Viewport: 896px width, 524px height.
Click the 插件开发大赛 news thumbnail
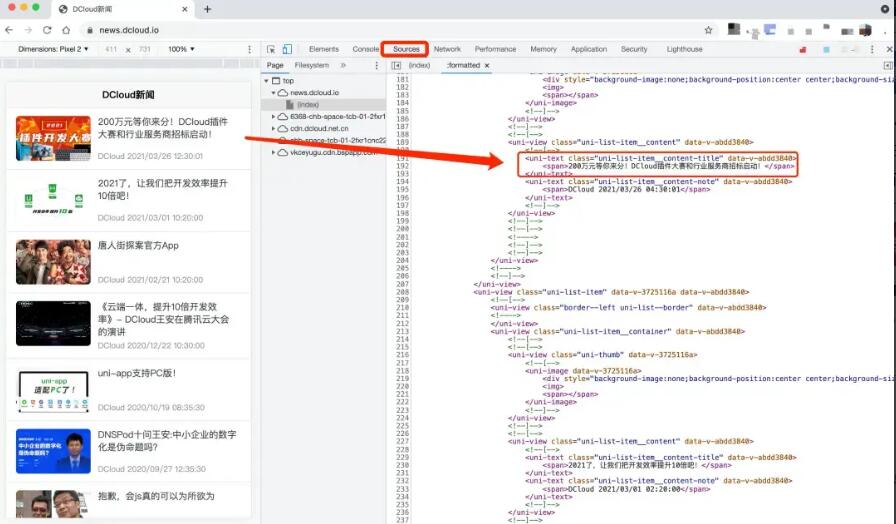coord(53,138)
